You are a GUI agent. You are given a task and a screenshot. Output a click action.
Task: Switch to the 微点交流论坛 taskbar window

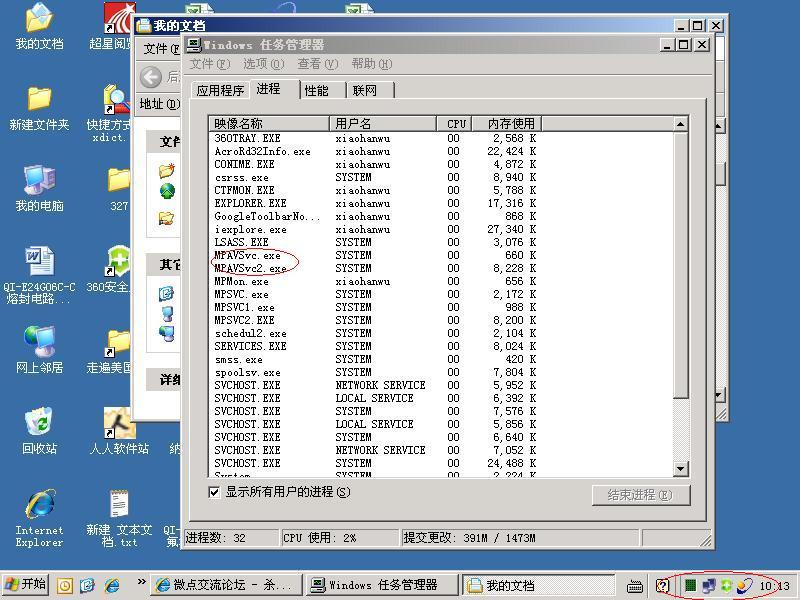pyautogui.click(x=227, y=585)
